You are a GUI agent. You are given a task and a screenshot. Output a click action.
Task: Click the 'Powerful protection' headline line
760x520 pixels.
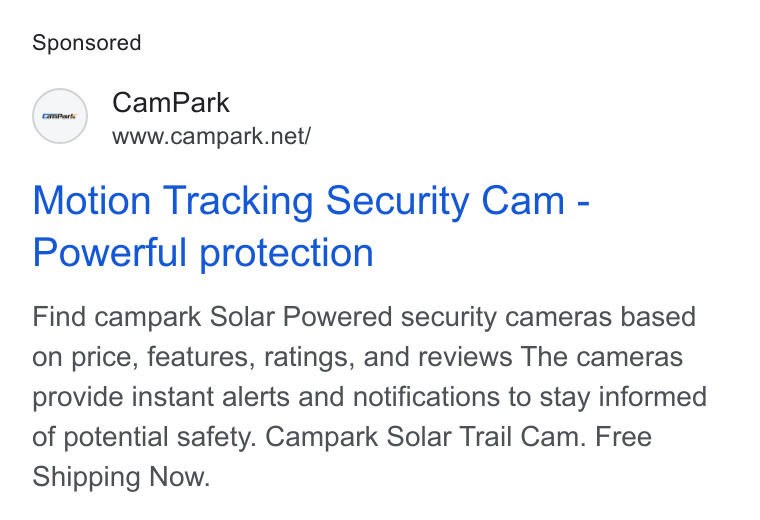pyautogui.click(x=203, y=252)
